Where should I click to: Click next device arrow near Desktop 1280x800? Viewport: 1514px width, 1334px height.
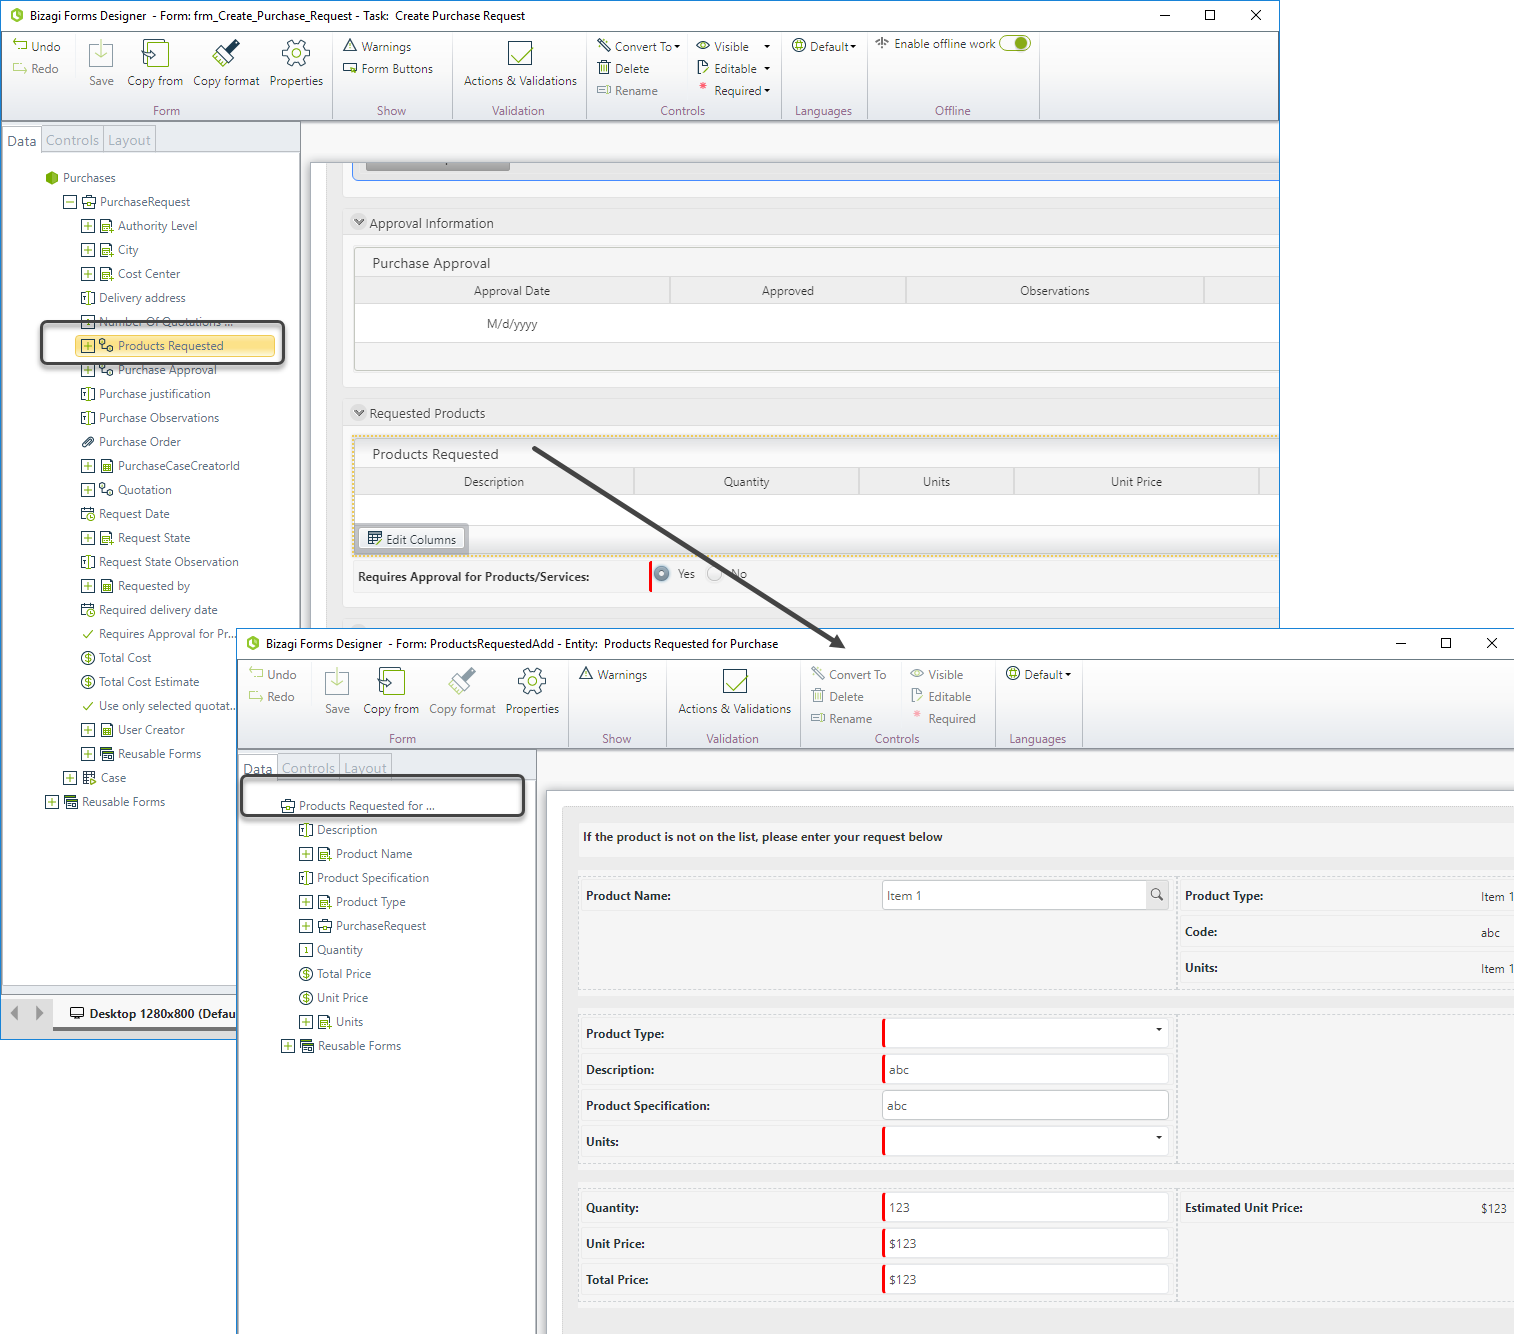coord(39,1013)
